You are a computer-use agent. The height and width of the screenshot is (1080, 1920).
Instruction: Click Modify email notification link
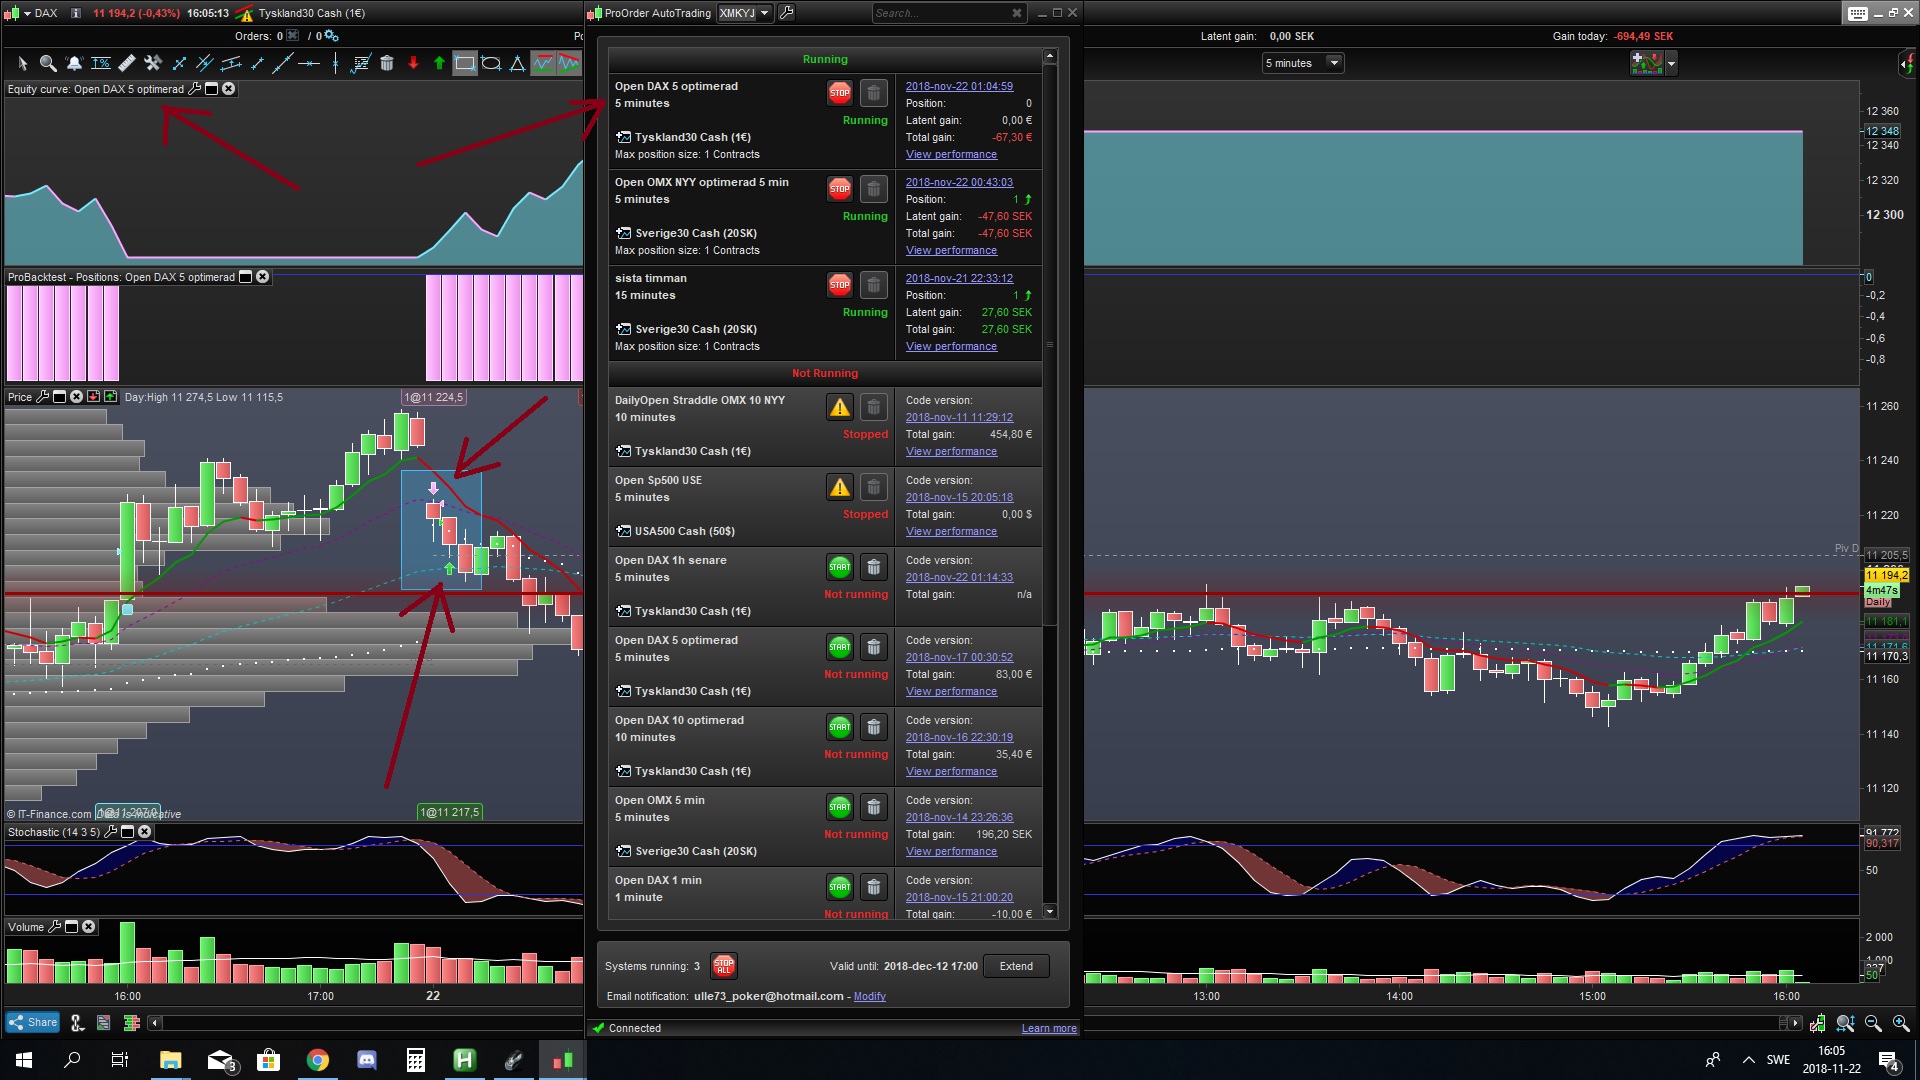pyautogui.click(x=869, y=996)
